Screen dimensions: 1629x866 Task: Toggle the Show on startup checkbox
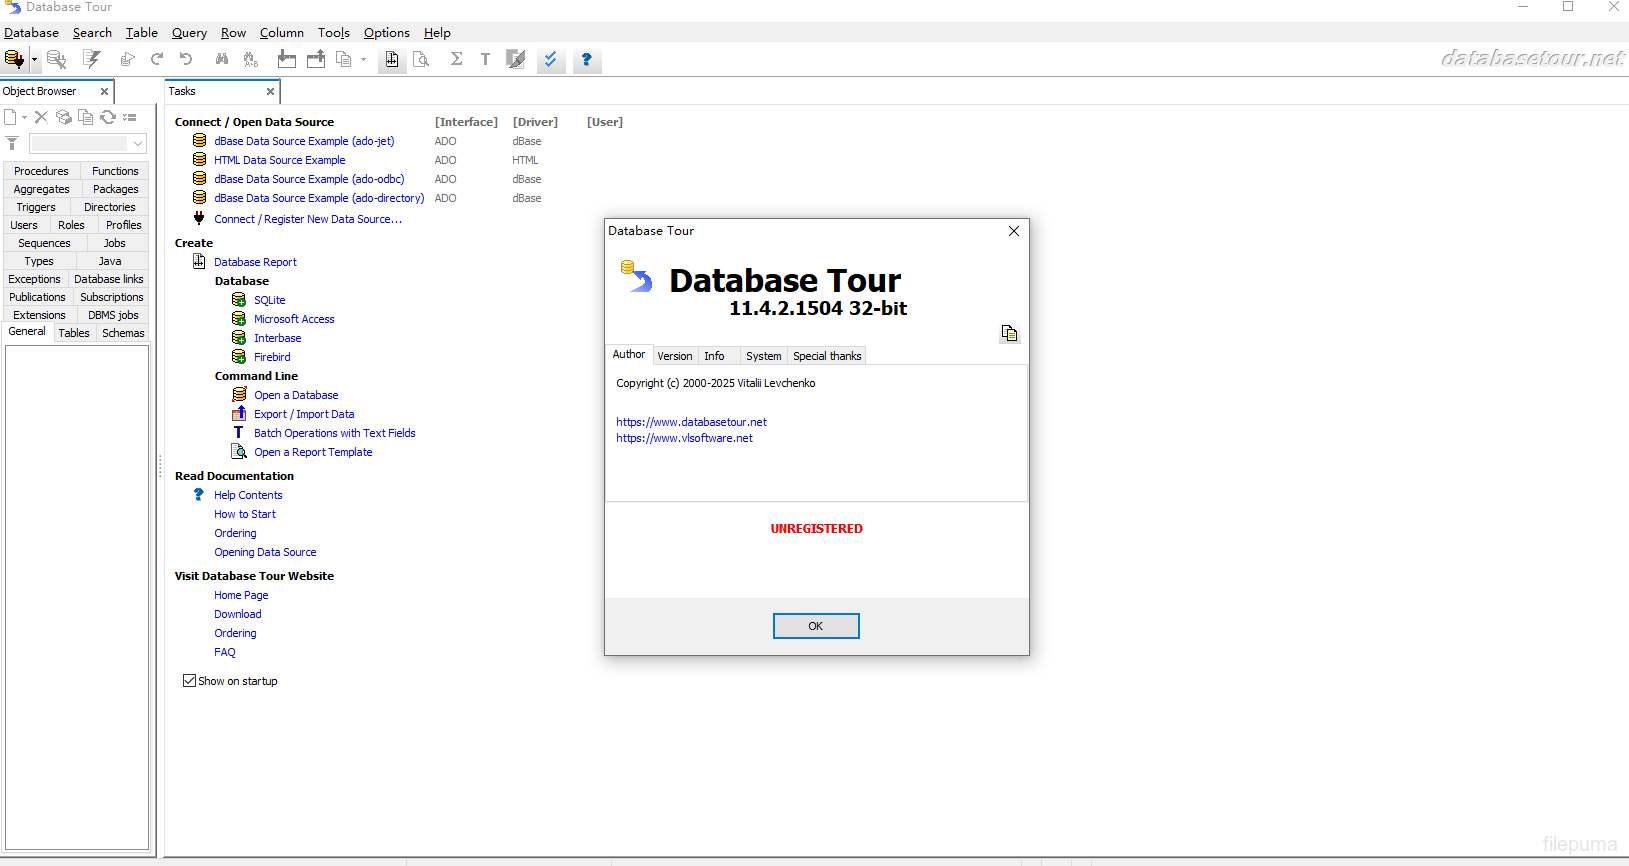click(189, 681)
